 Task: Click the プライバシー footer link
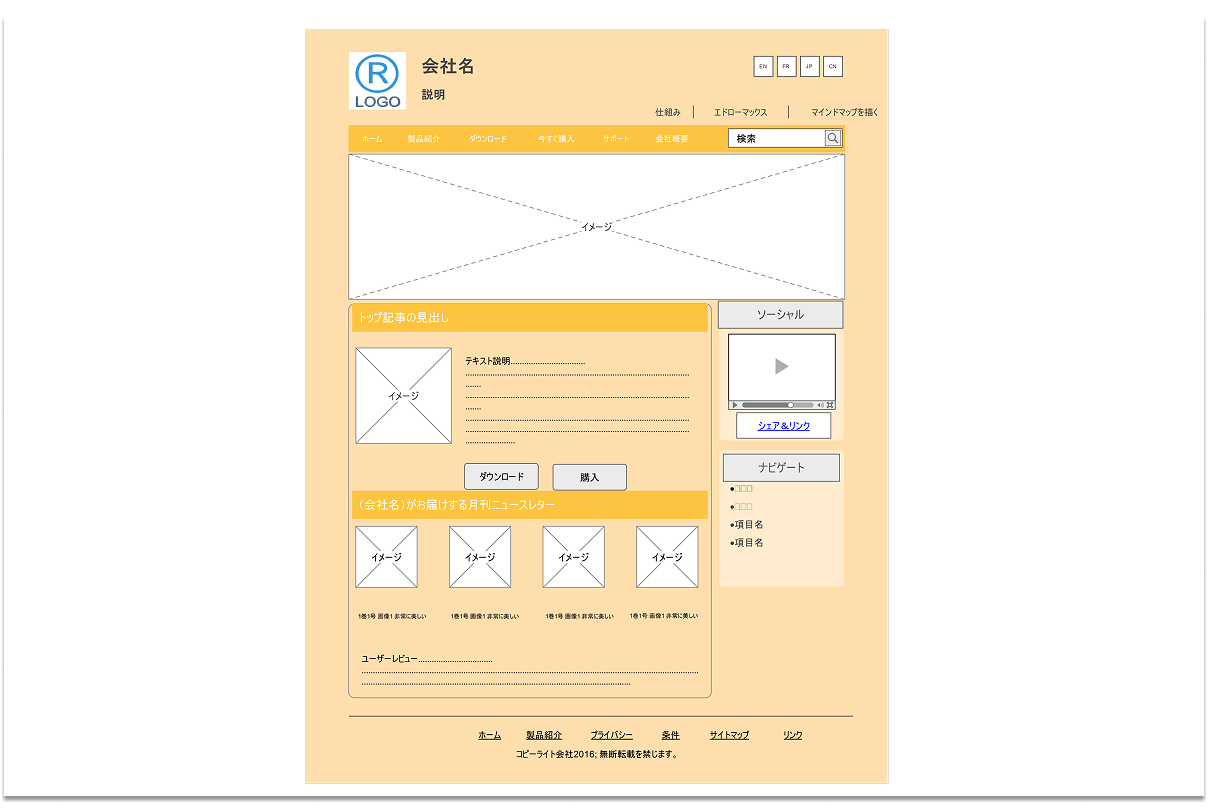(x=611, y=735)
